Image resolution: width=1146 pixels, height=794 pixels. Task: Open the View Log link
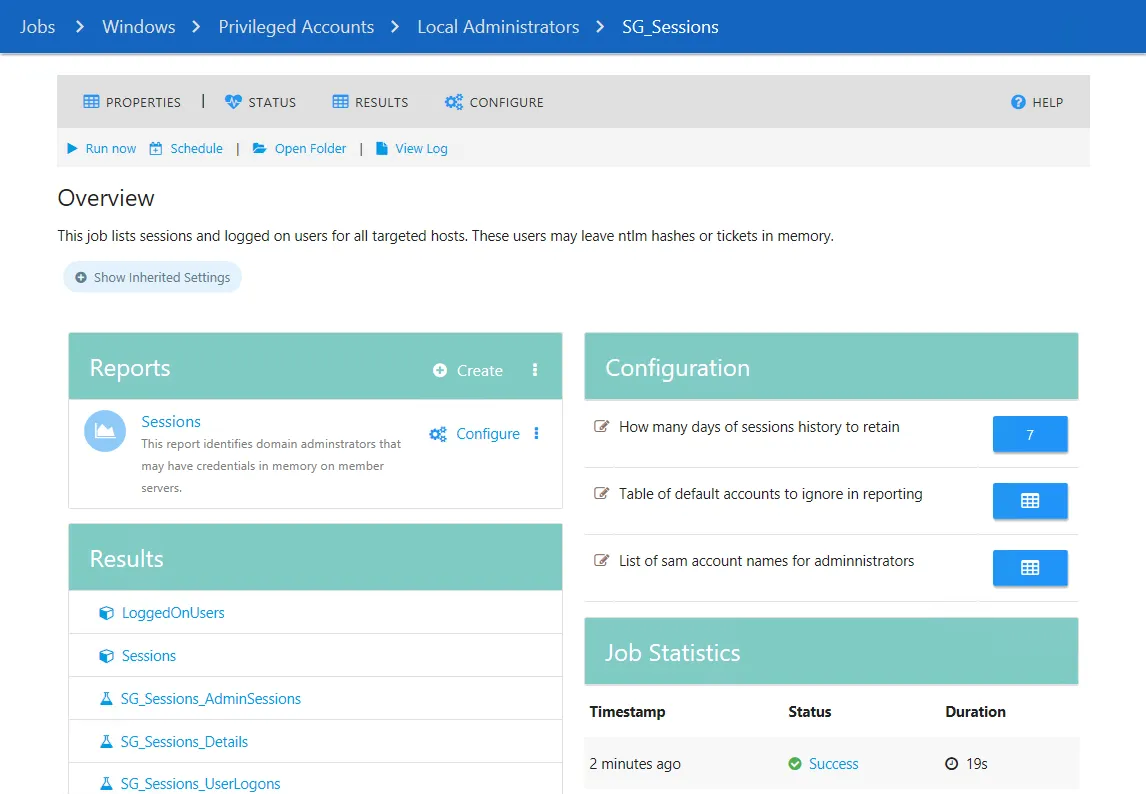(422, 148)
